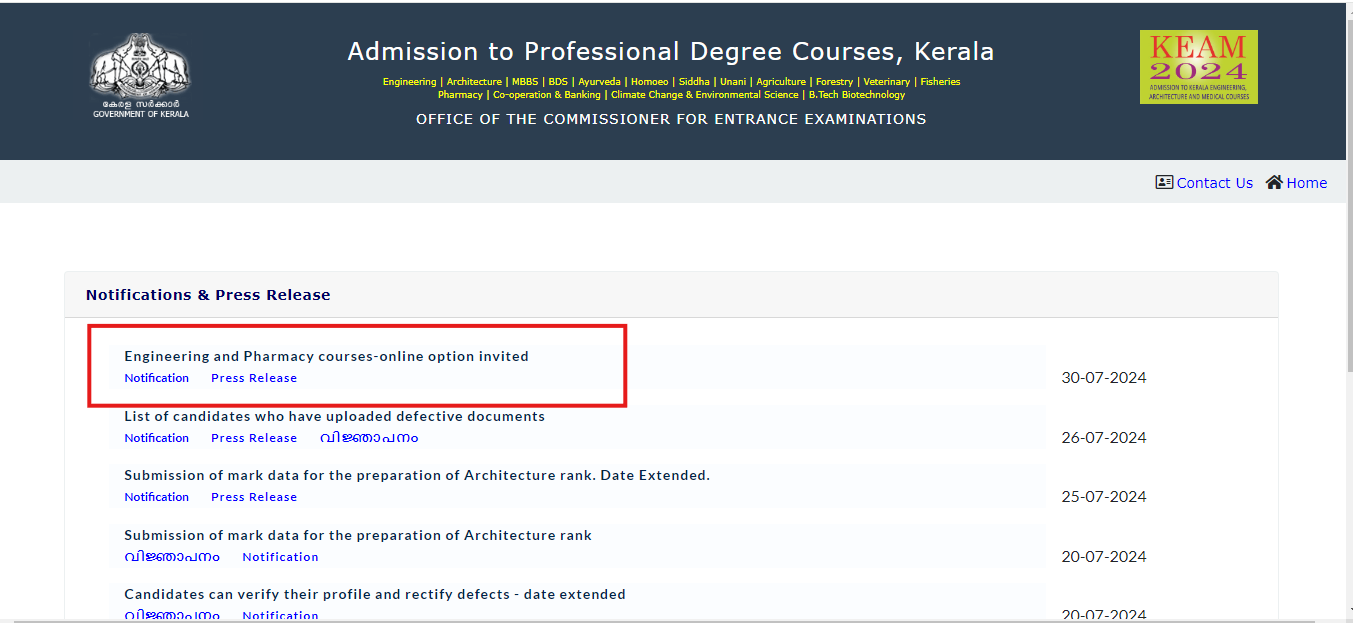Image resolution: width=1353 pixels, height=623 pixels.
Task: Open Press Release for Architecture rank Date Extended
Action: [x=254, y=497]
